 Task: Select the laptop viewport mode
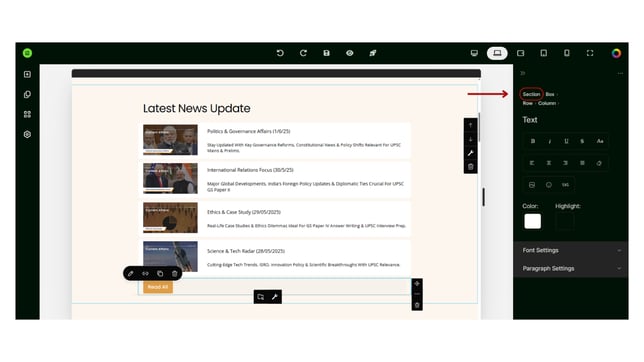497,53
